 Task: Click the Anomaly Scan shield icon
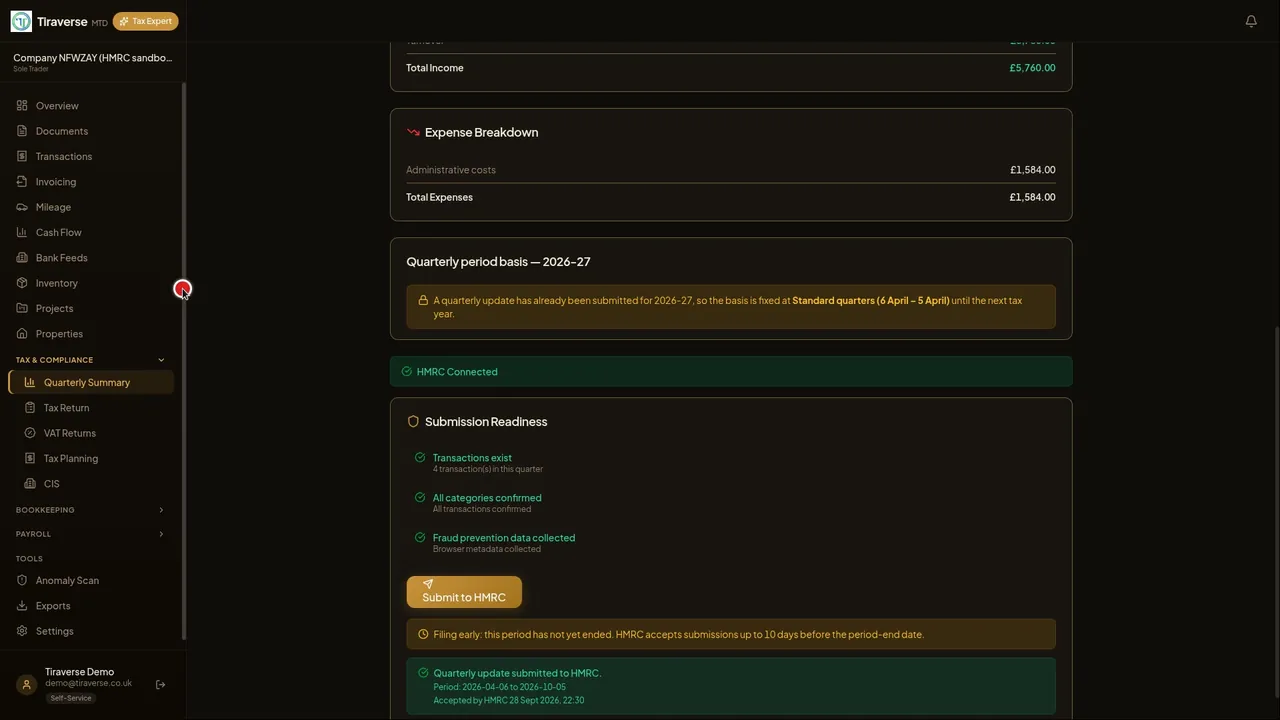[x=22, y=580]
